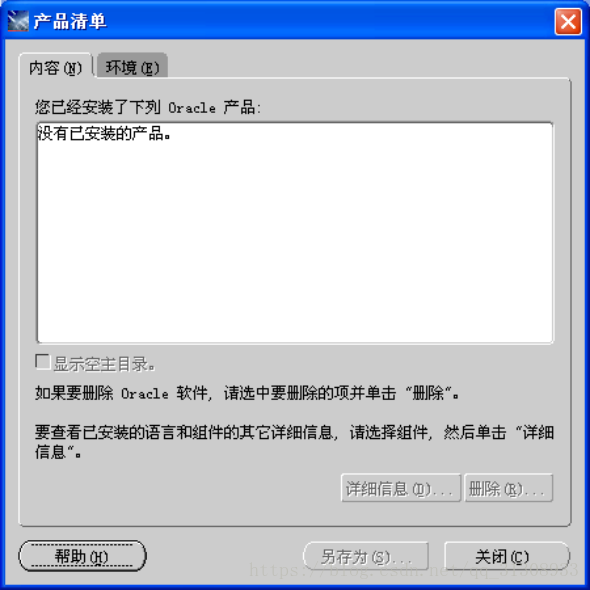Click blank tab strip area right of 环境(E)
This screenshot has width=590, height=590.
click(369, 66)
